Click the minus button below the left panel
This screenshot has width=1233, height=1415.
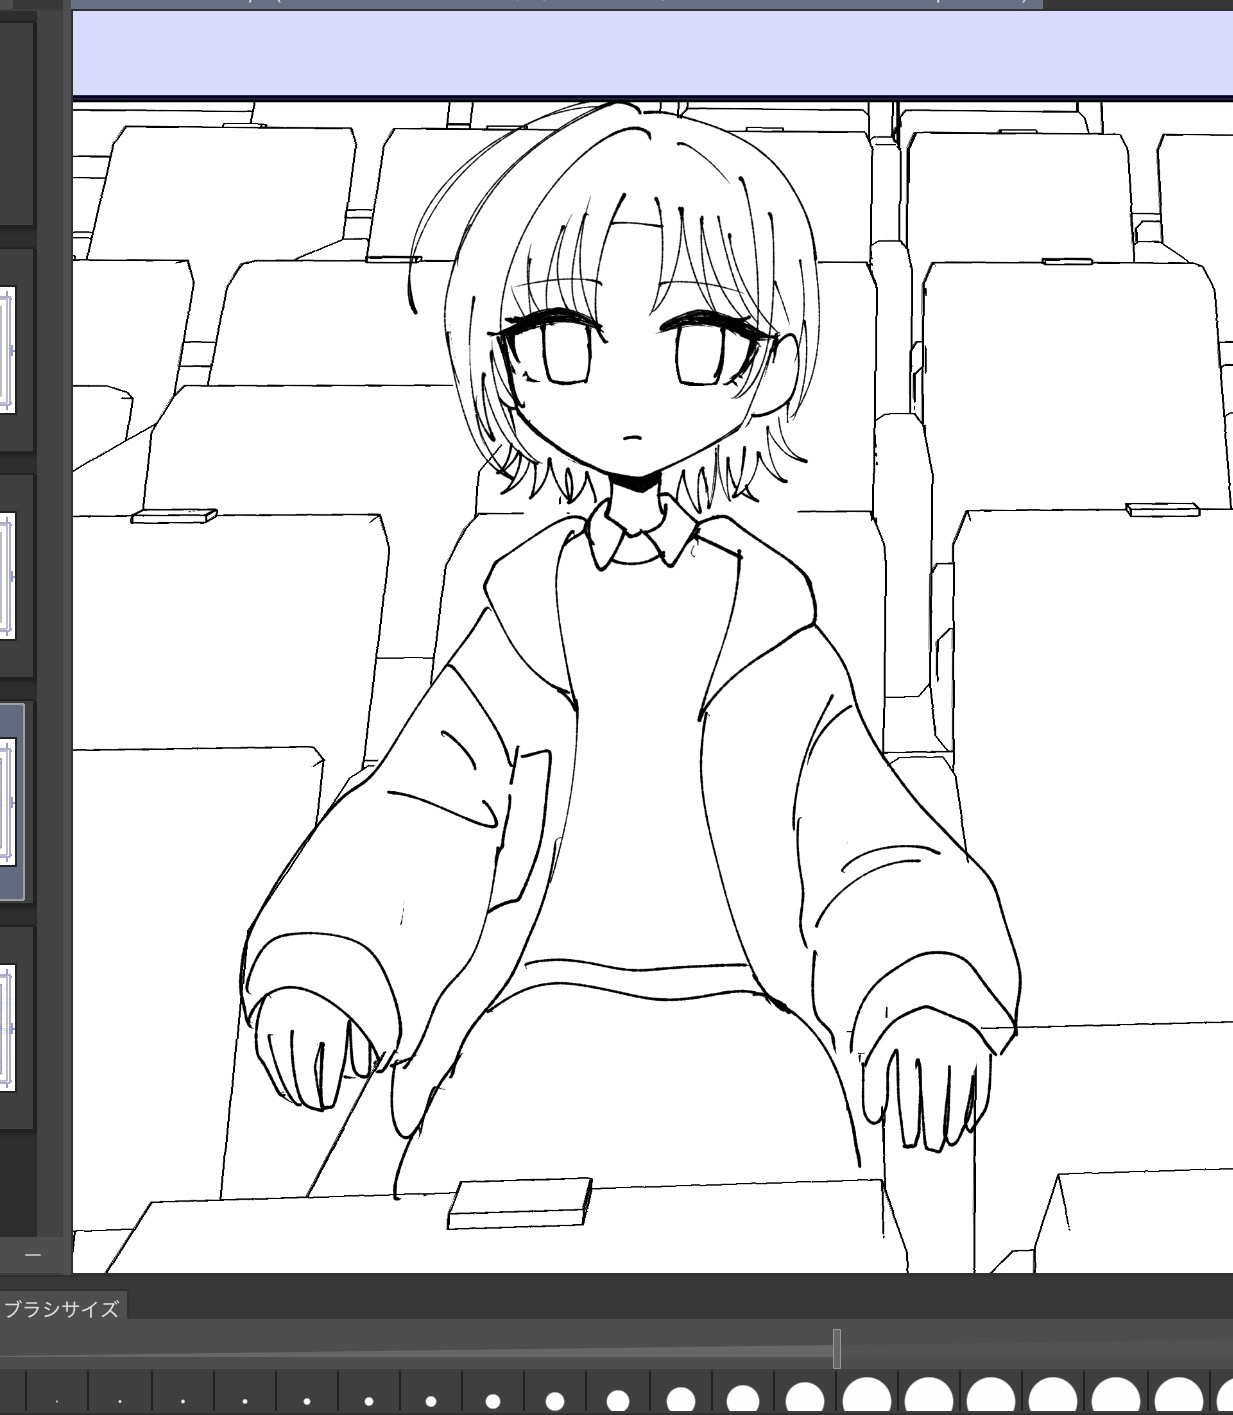point(33,1255)
